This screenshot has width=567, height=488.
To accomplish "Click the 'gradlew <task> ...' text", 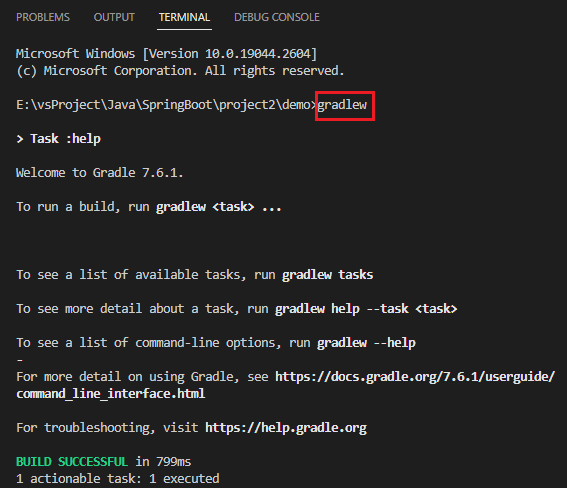I will 219,207.
